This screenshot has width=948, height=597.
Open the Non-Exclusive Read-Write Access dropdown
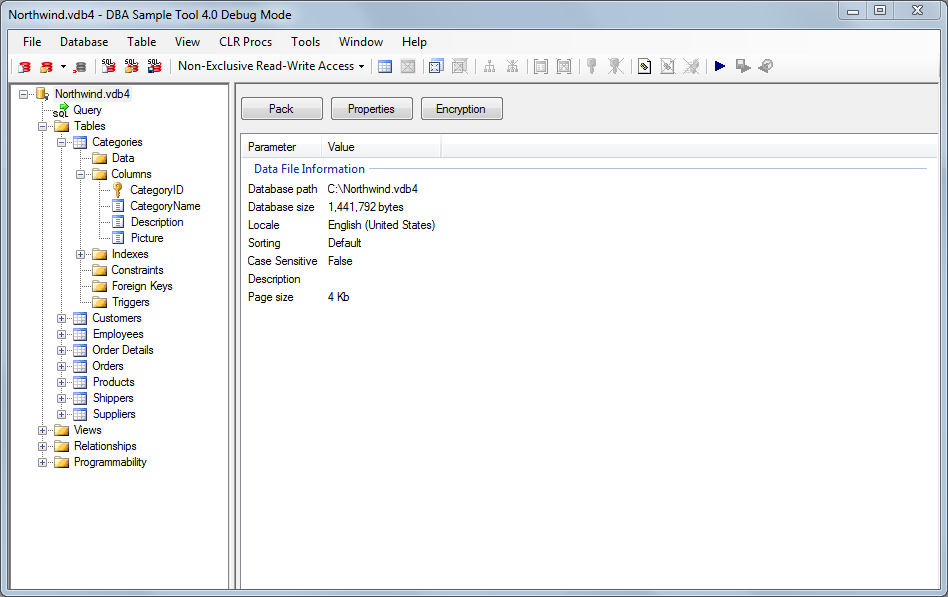362,66
